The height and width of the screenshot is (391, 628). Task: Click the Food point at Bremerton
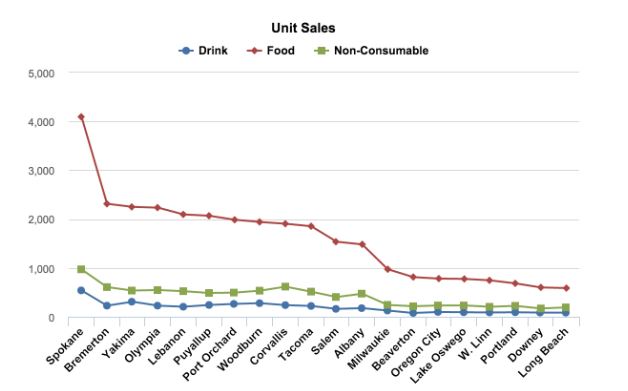tap(107, 204)
